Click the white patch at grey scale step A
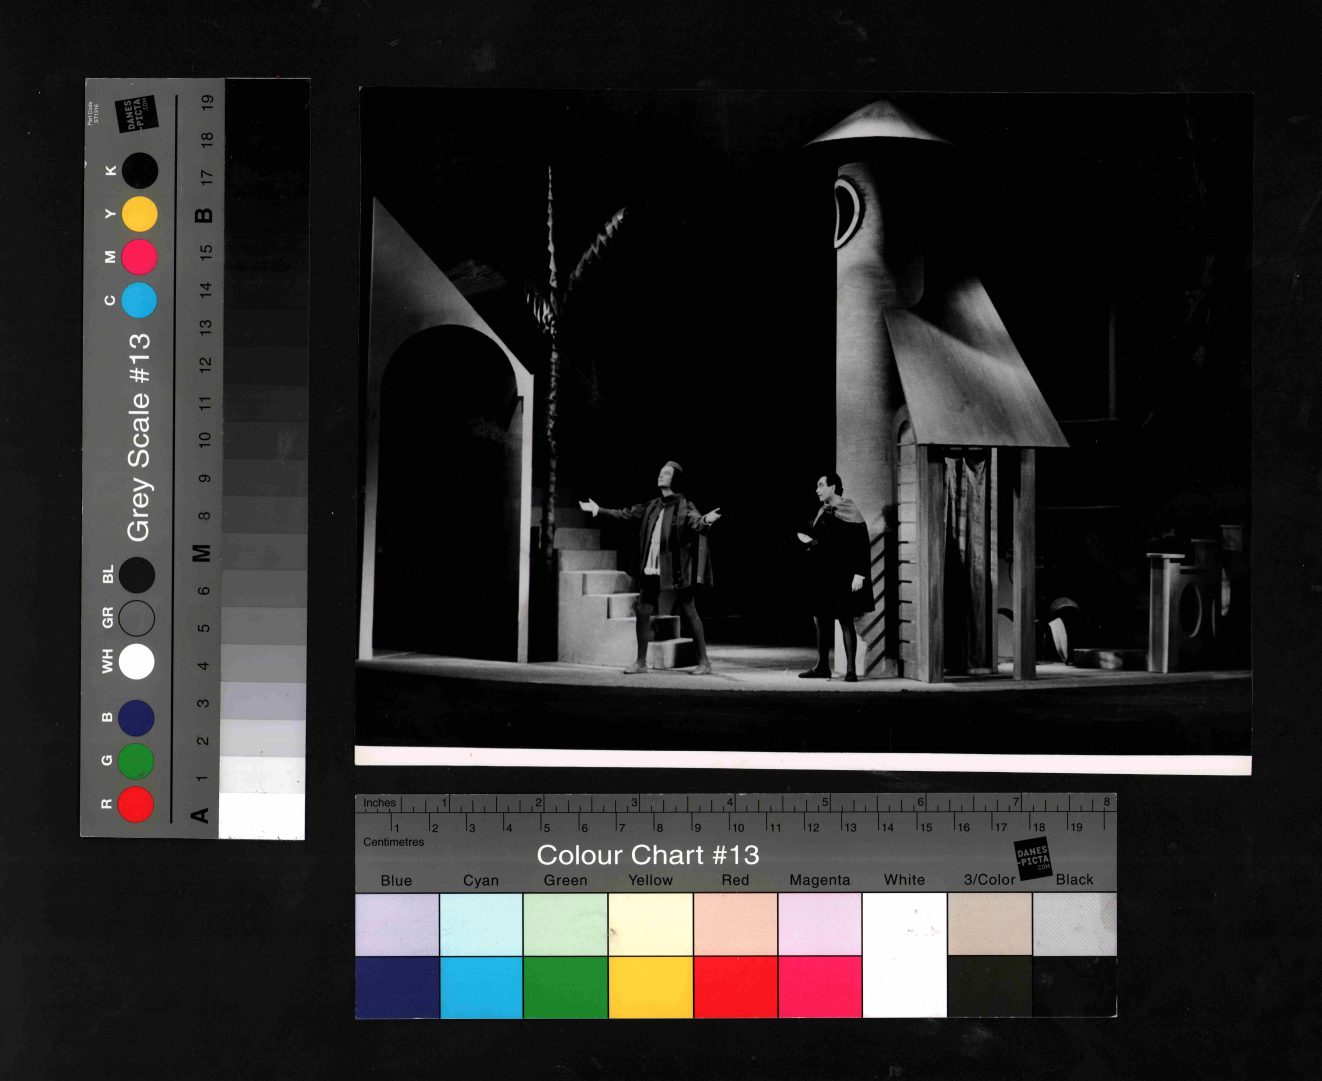This screenshot has height=1081, width=1322. click(262, 815)
